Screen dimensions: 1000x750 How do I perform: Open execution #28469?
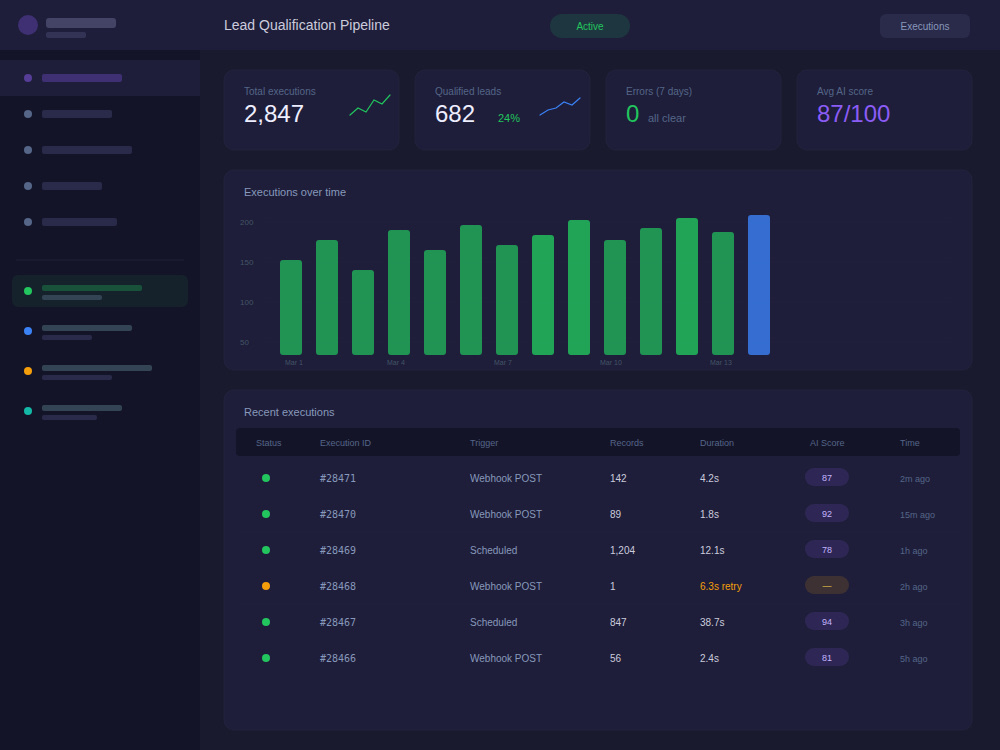(x=338, y=550)
